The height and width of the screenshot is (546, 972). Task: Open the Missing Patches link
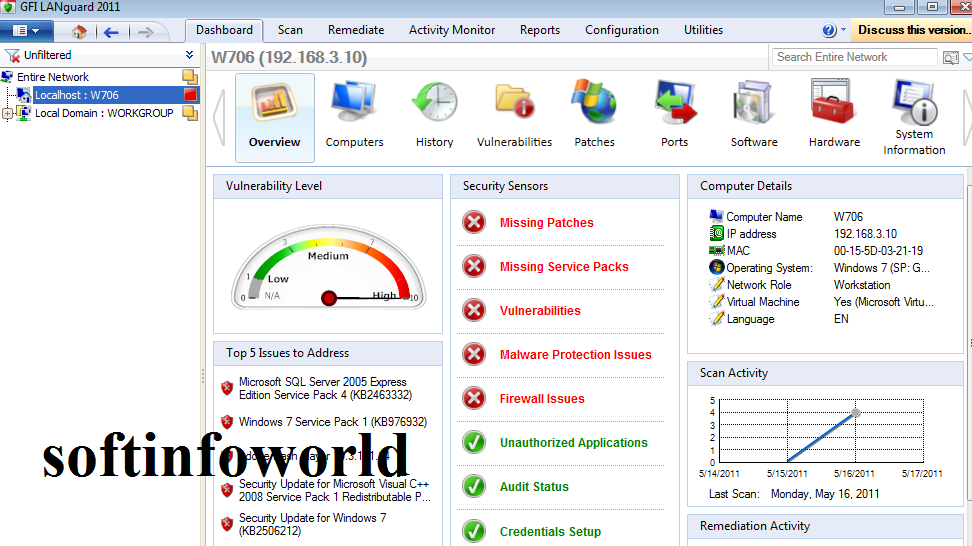pos(547,222)
